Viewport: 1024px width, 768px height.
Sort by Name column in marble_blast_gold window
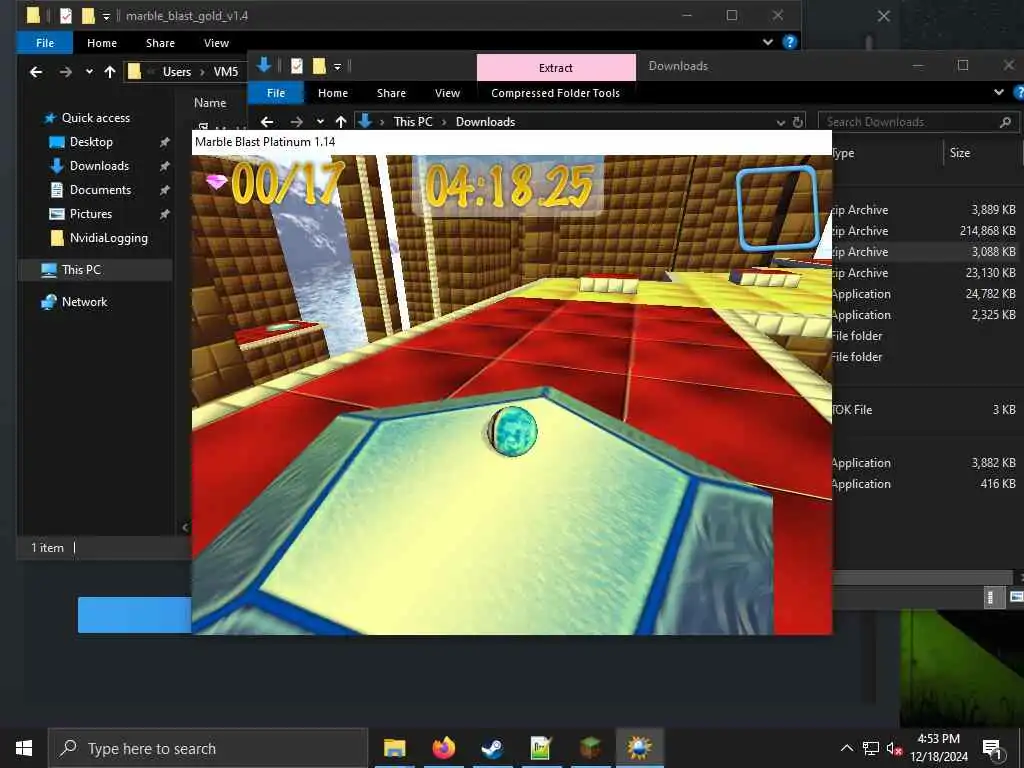point(210,103)
